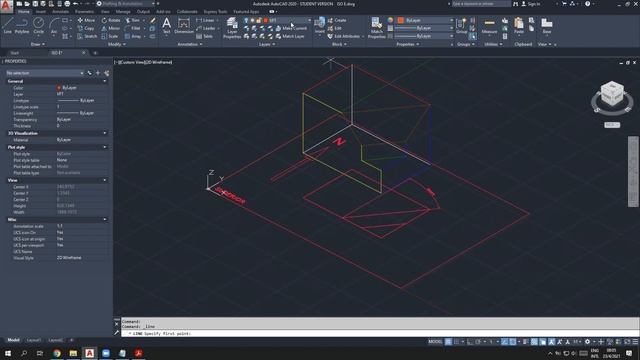Image resolution: width=640 pixels, height=360 pixels.
Task: Select the Polyline tool
Action: (x=22, y=25)
